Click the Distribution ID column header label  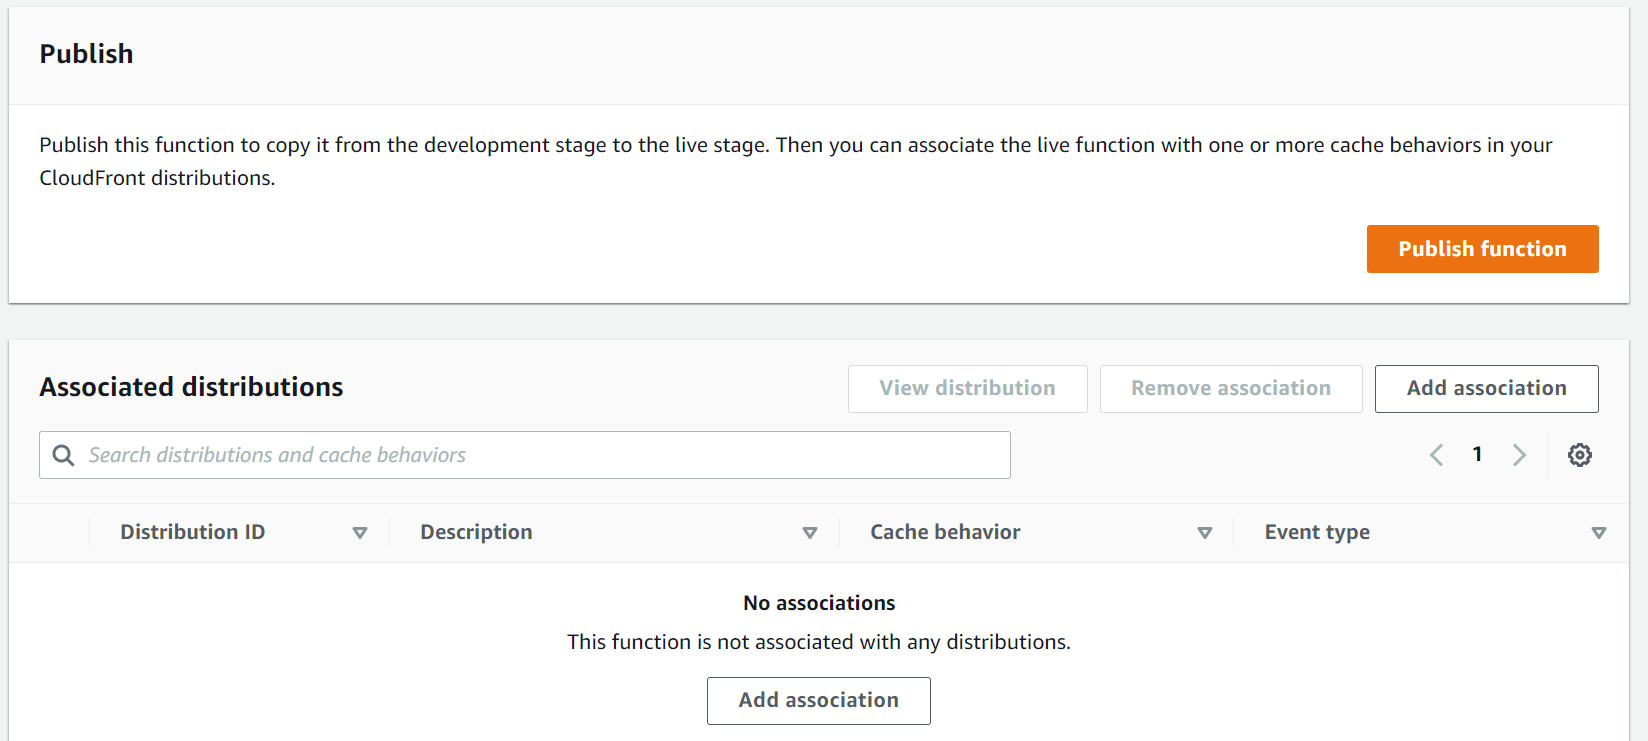tap(193, 532)
